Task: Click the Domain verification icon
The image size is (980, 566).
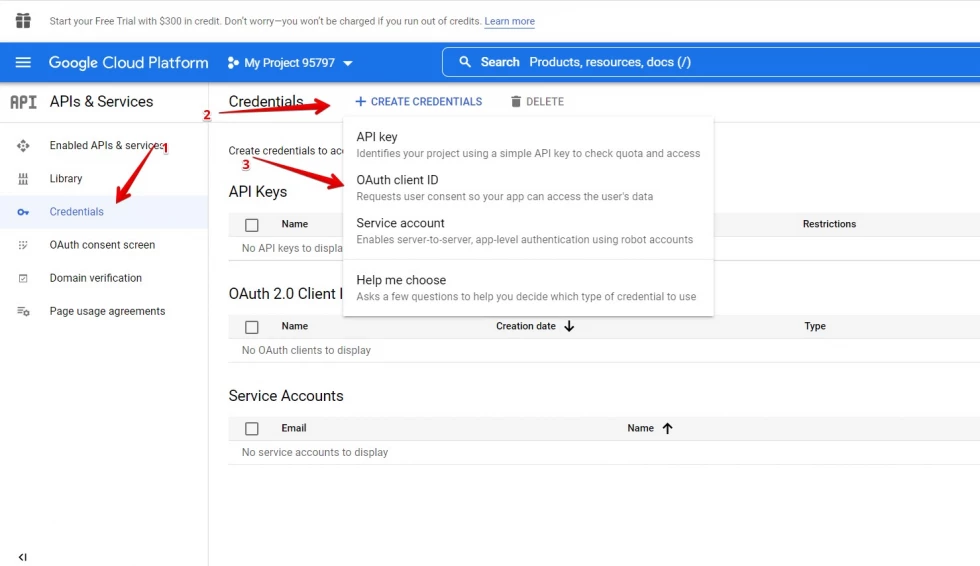Action: 23,278
